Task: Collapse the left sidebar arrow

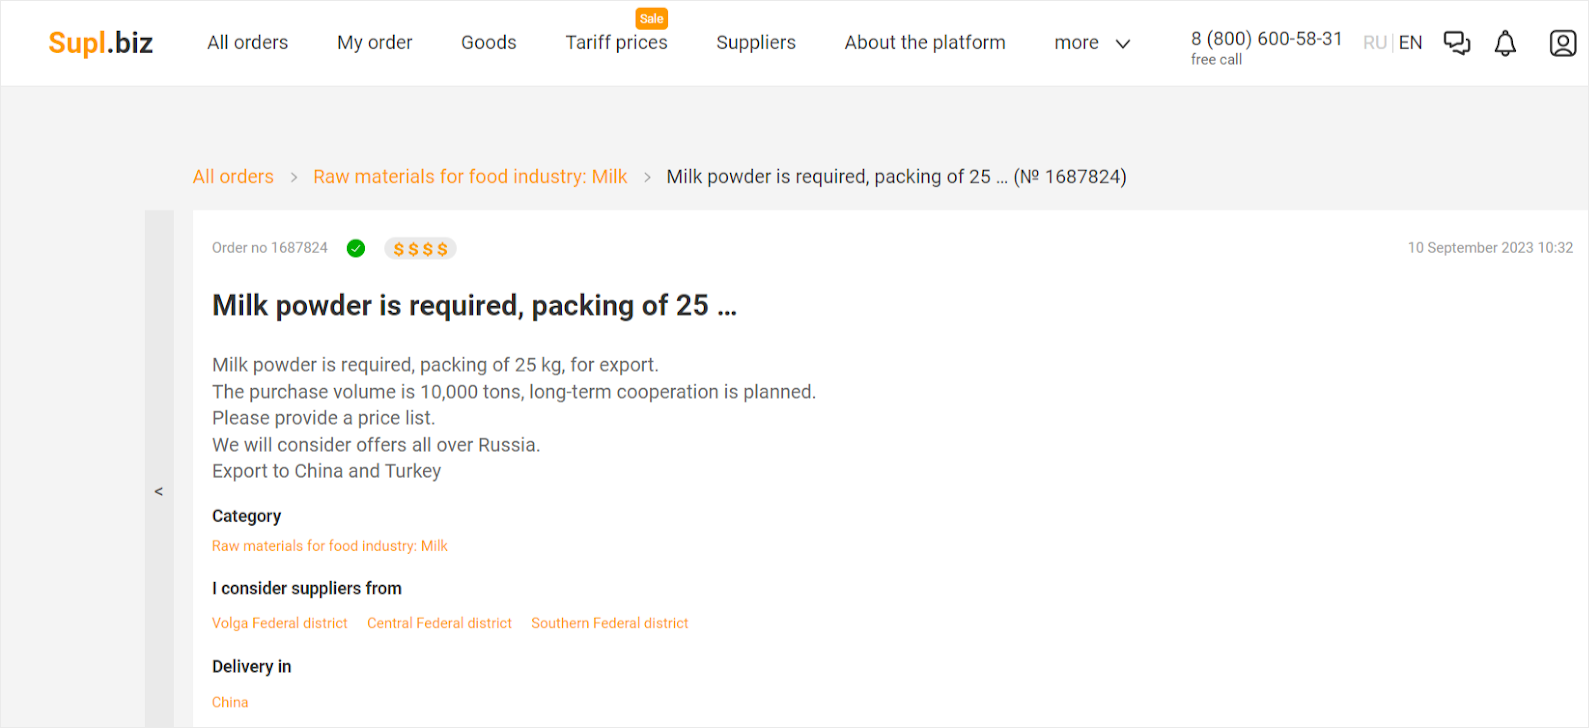Action: (x=159, y=491)
